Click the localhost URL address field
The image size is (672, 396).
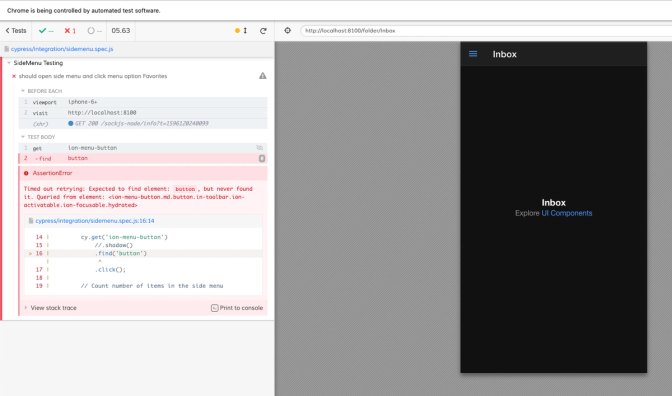(486, 31)
